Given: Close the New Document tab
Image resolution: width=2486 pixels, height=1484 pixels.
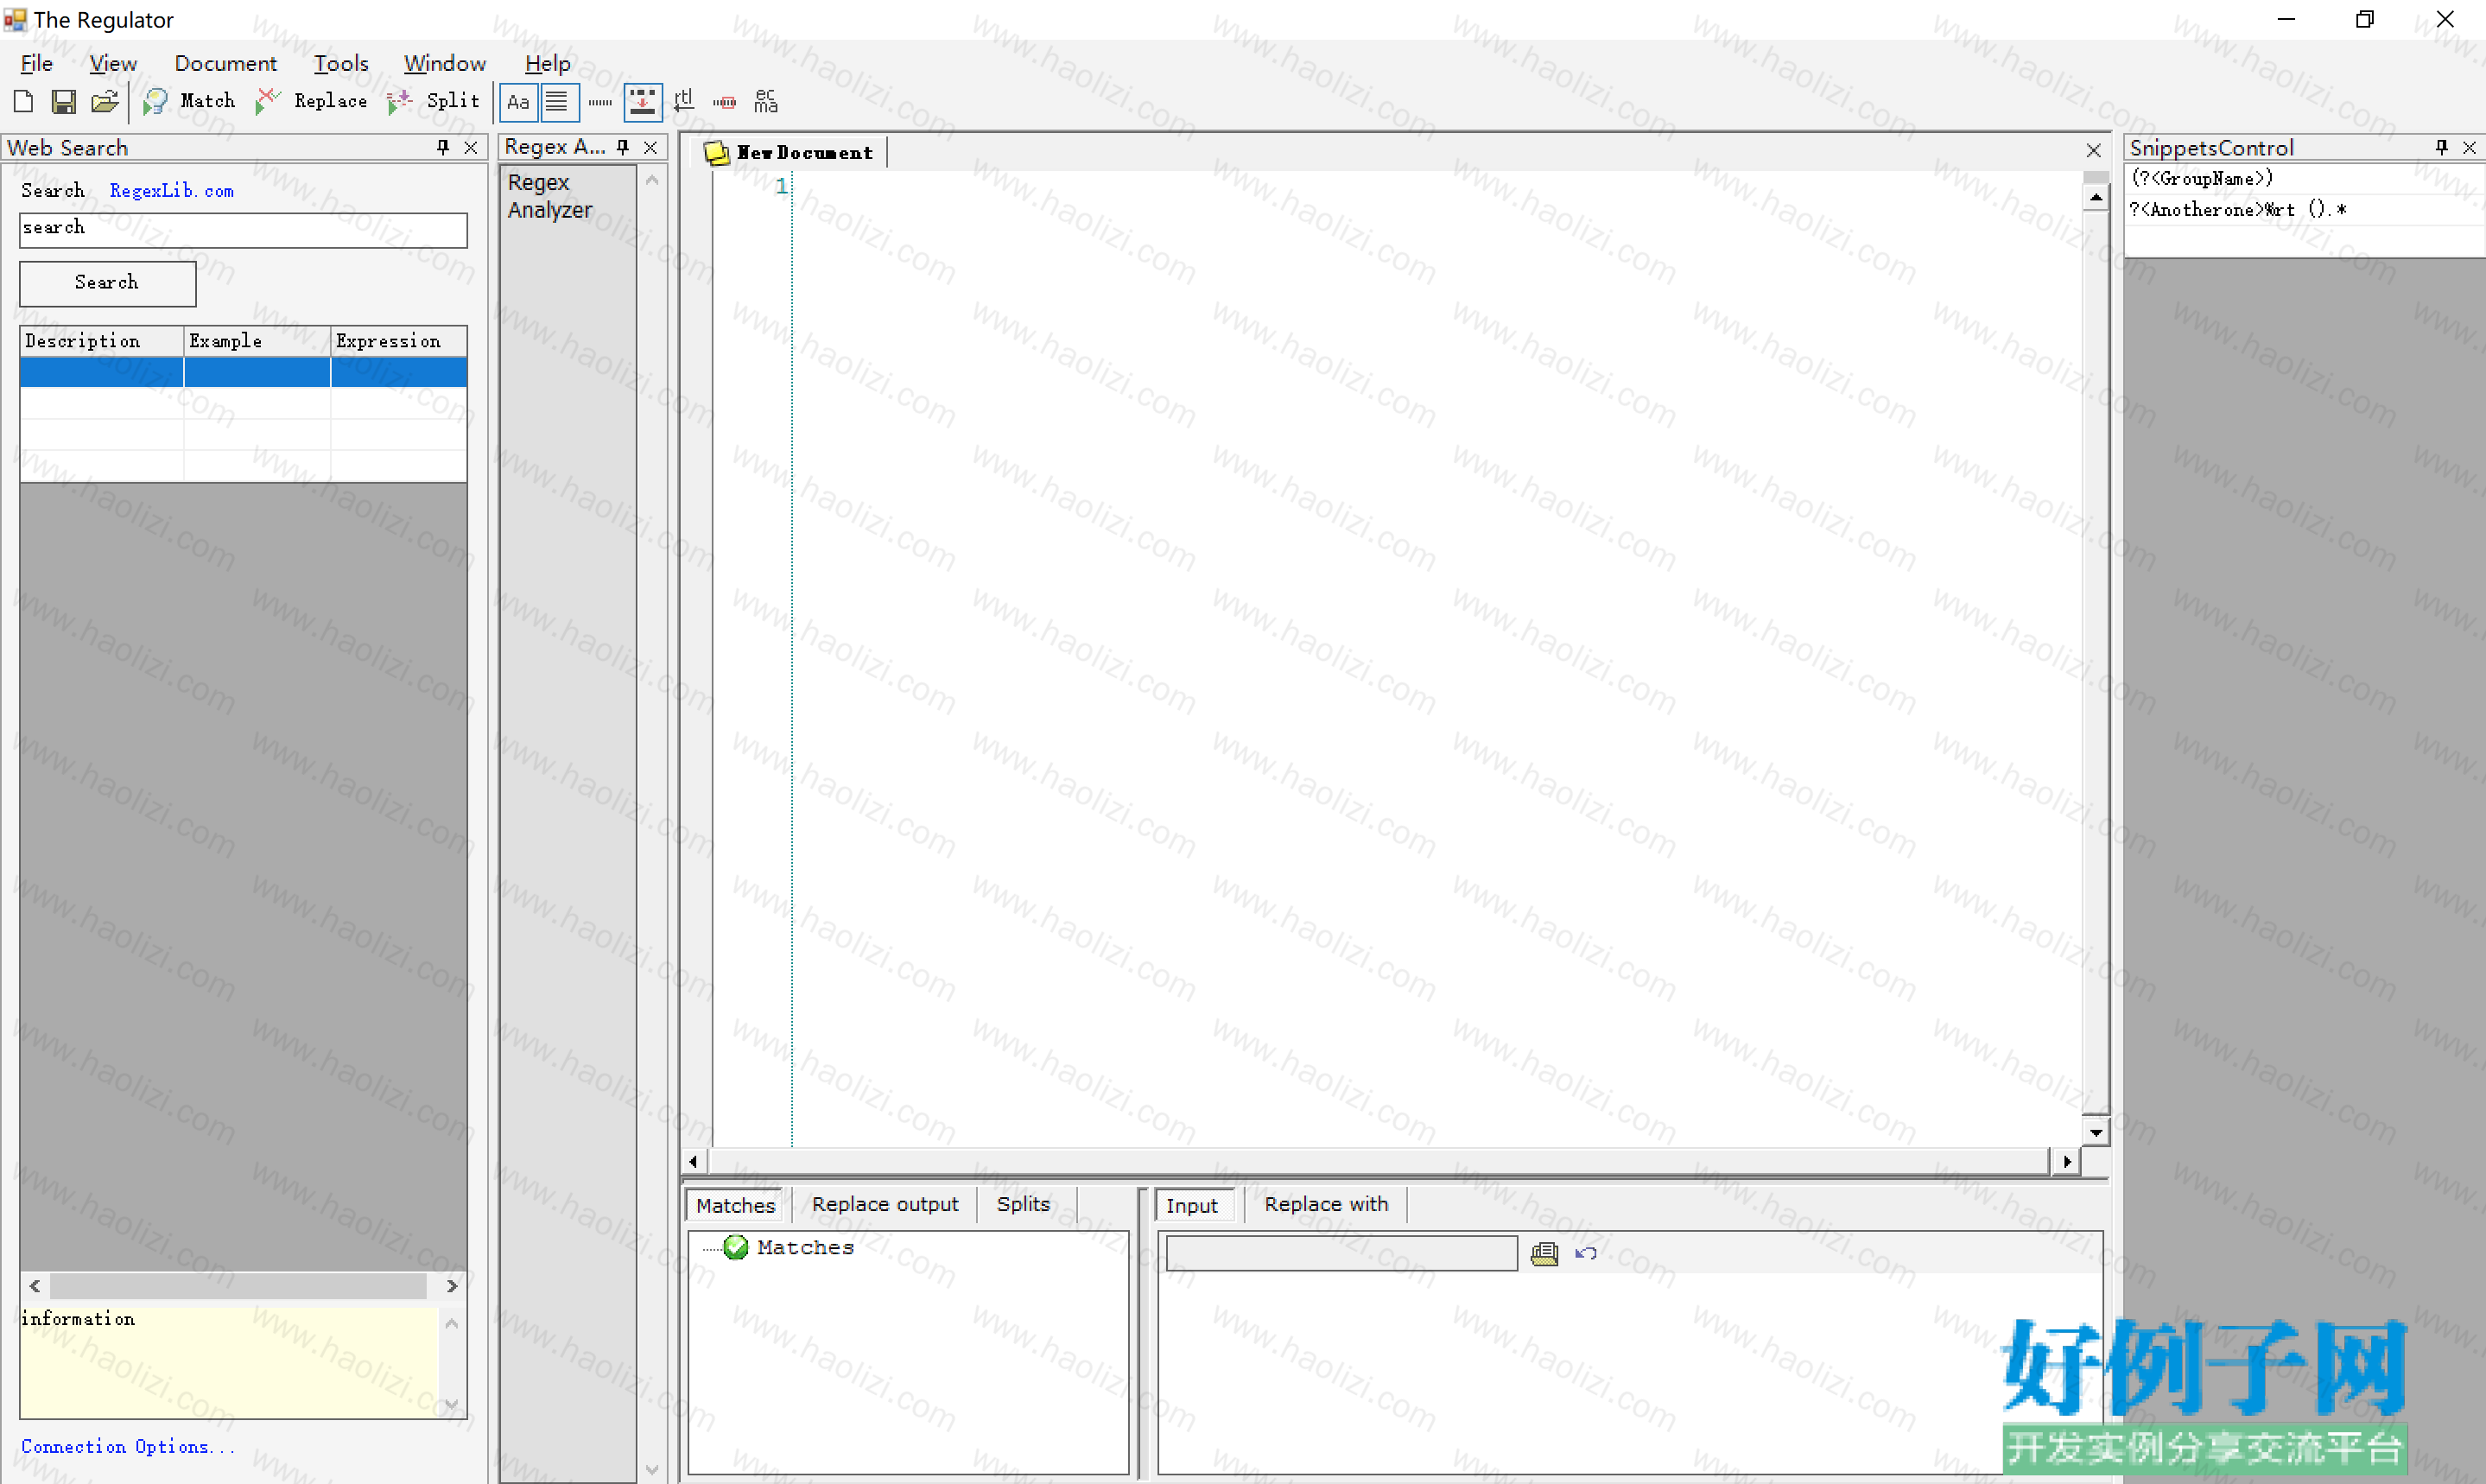Looking at the screenshot, I should coord(2094,150).
